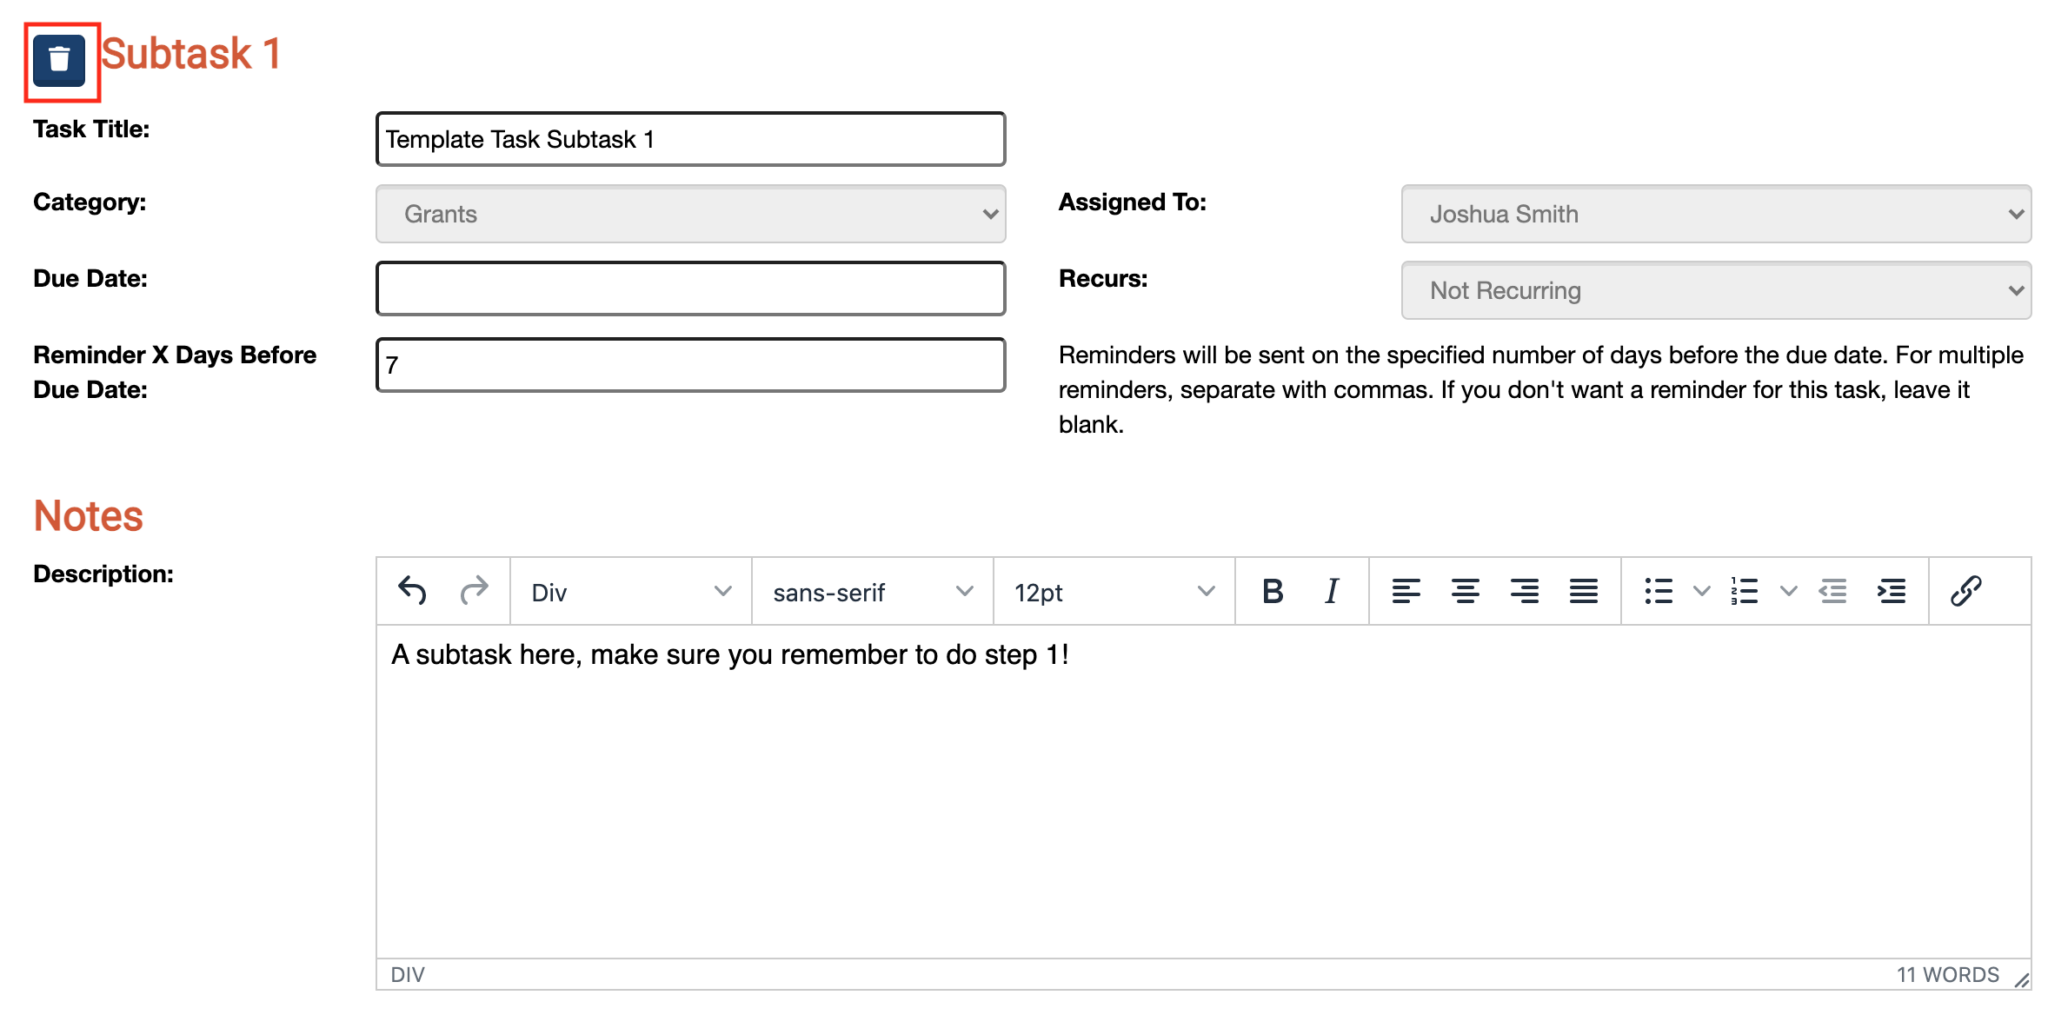
Task: Apply Italic formatting in the description editor
Action: pos(1331,591)
